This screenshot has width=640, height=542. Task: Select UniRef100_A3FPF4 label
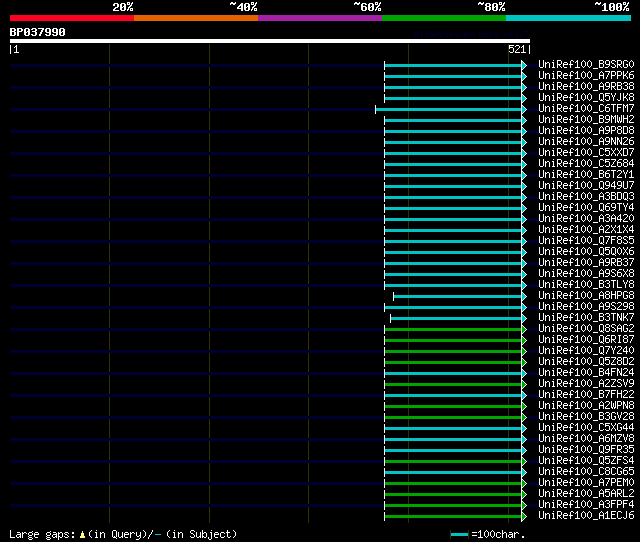point(586,505)
